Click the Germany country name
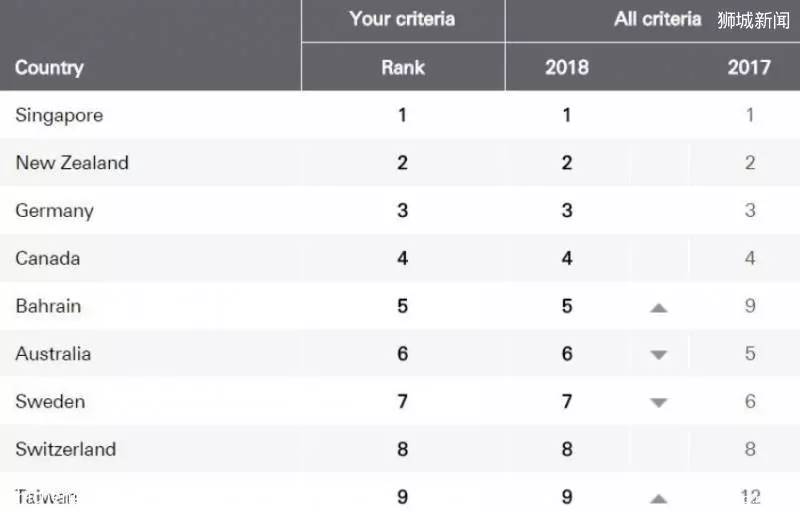 click(x=55, y=211)
